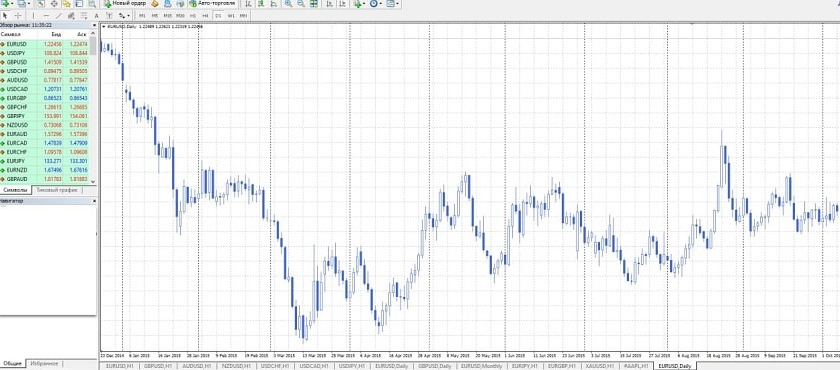Select EURGBP row in Market Watch
The image size is (840, 370).
tap(45, 98)
